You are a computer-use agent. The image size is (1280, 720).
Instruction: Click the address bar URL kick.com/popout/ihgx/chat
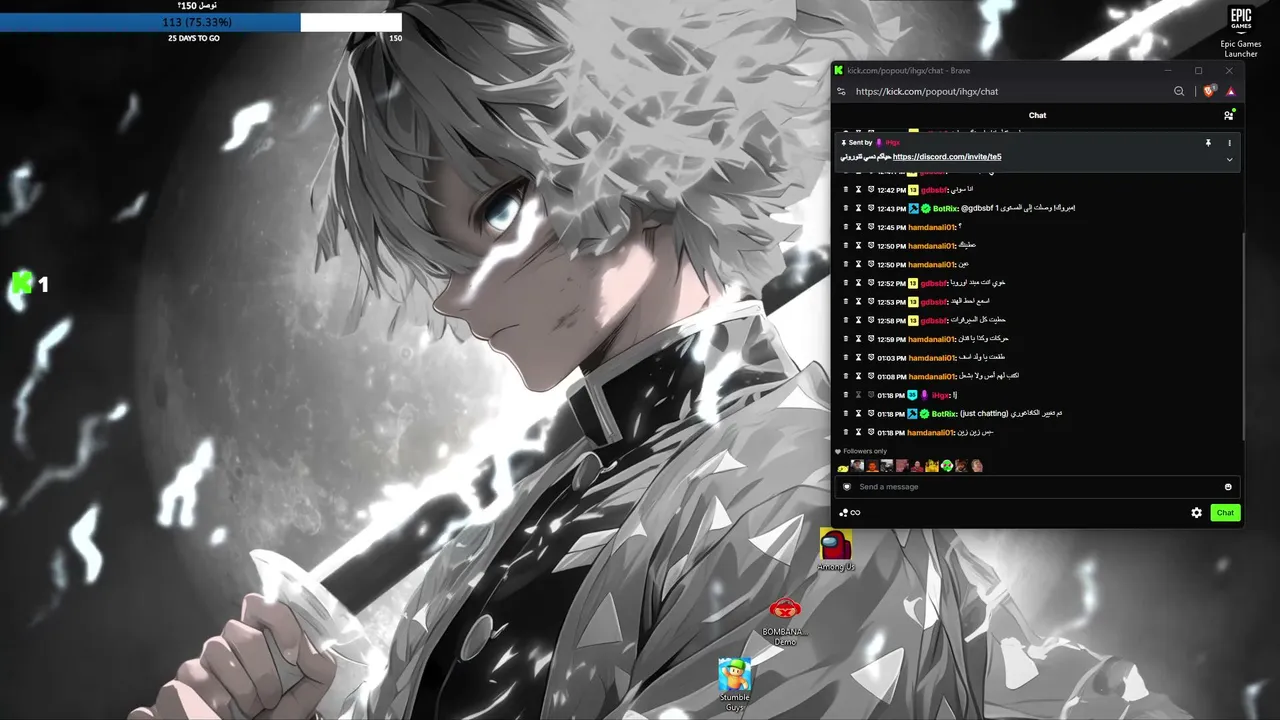927,91
